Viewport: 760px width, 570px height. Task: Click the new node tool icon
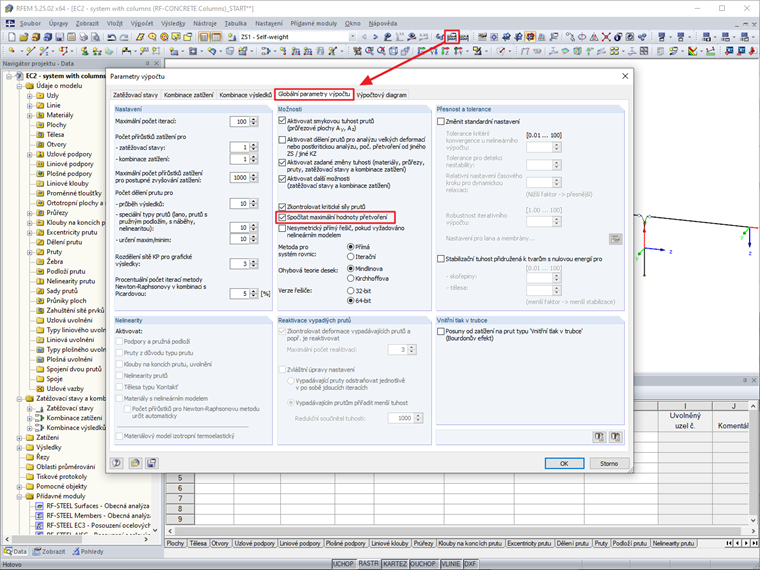click(x=12, y=50)
